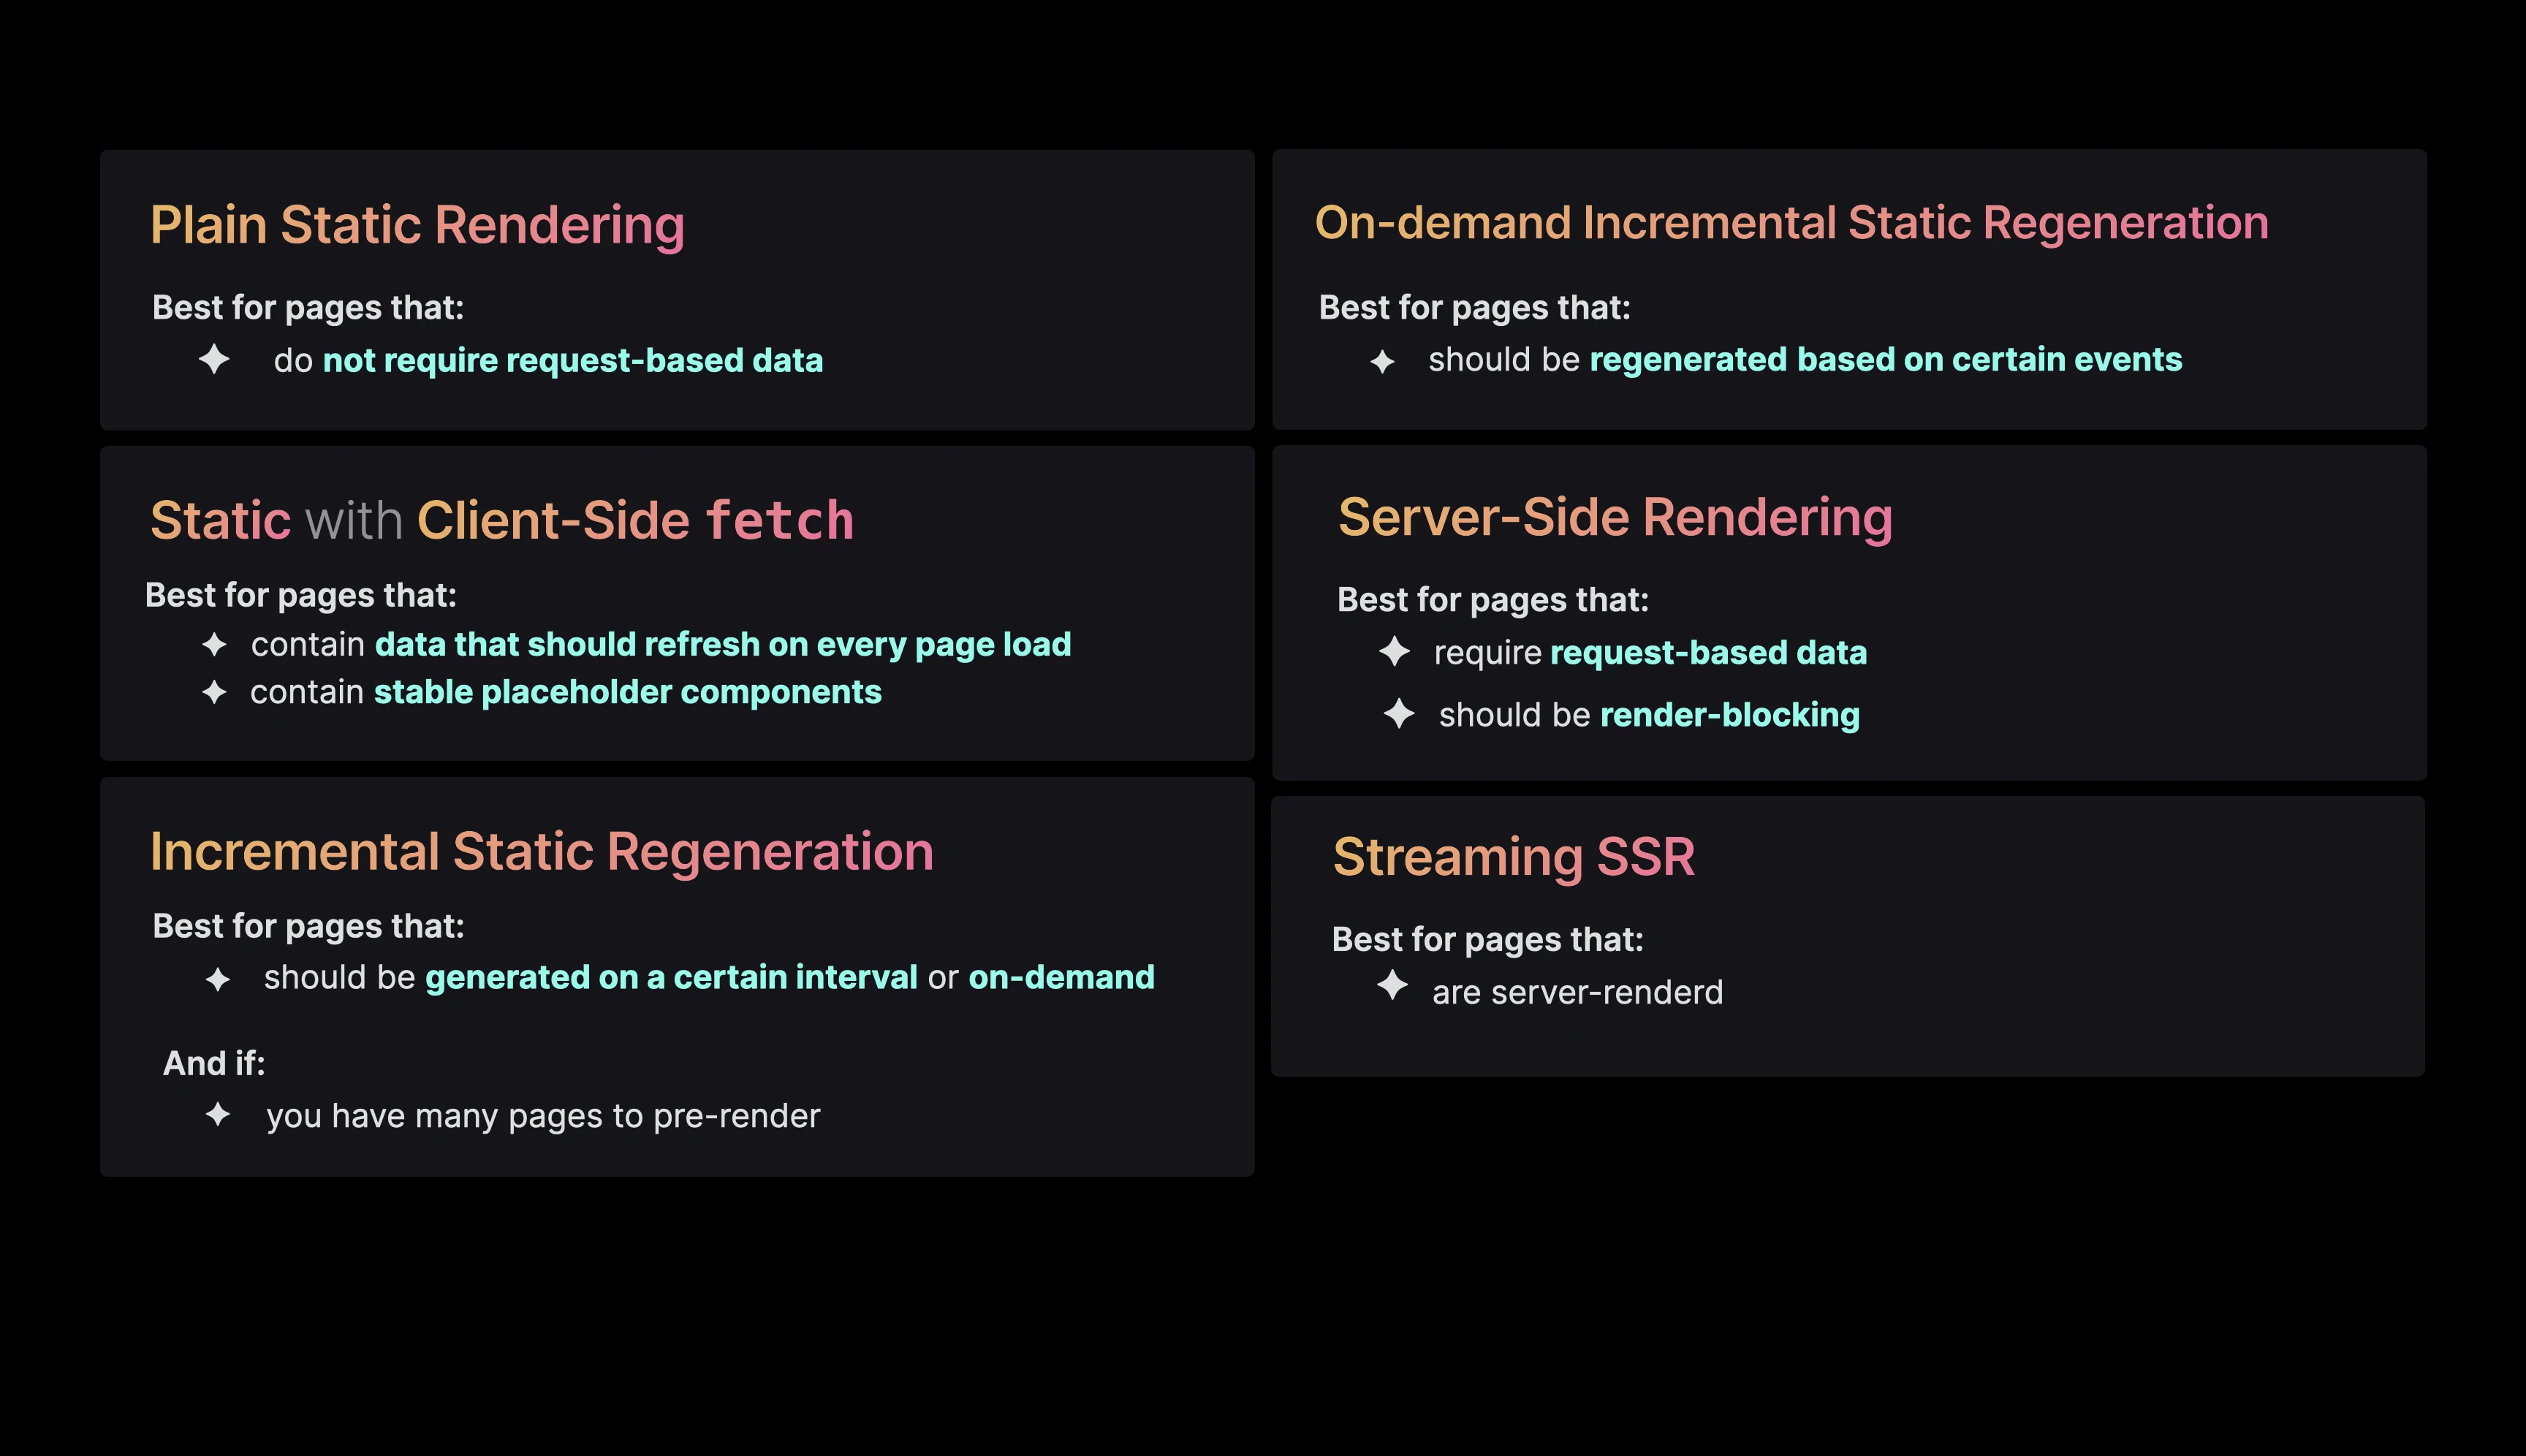Click 'On-demand Incremental Static Regeneration' heading

(x=1791, y=222)
